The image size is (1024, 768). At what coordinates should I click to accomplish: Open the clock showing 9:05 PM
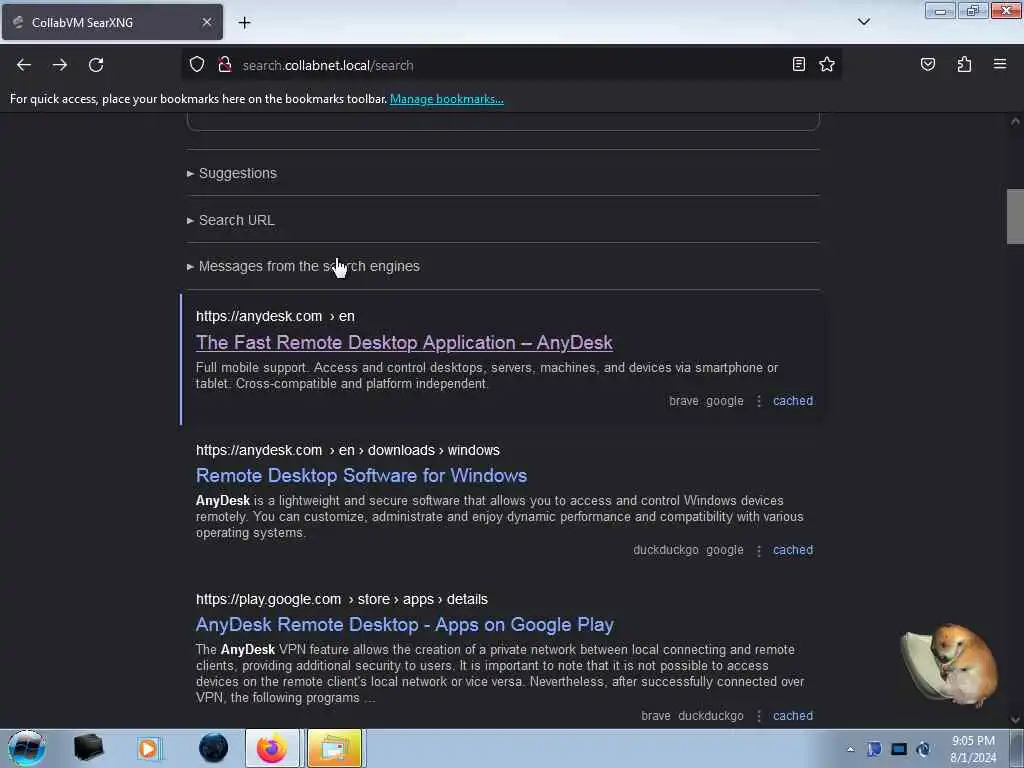(973, 749)
